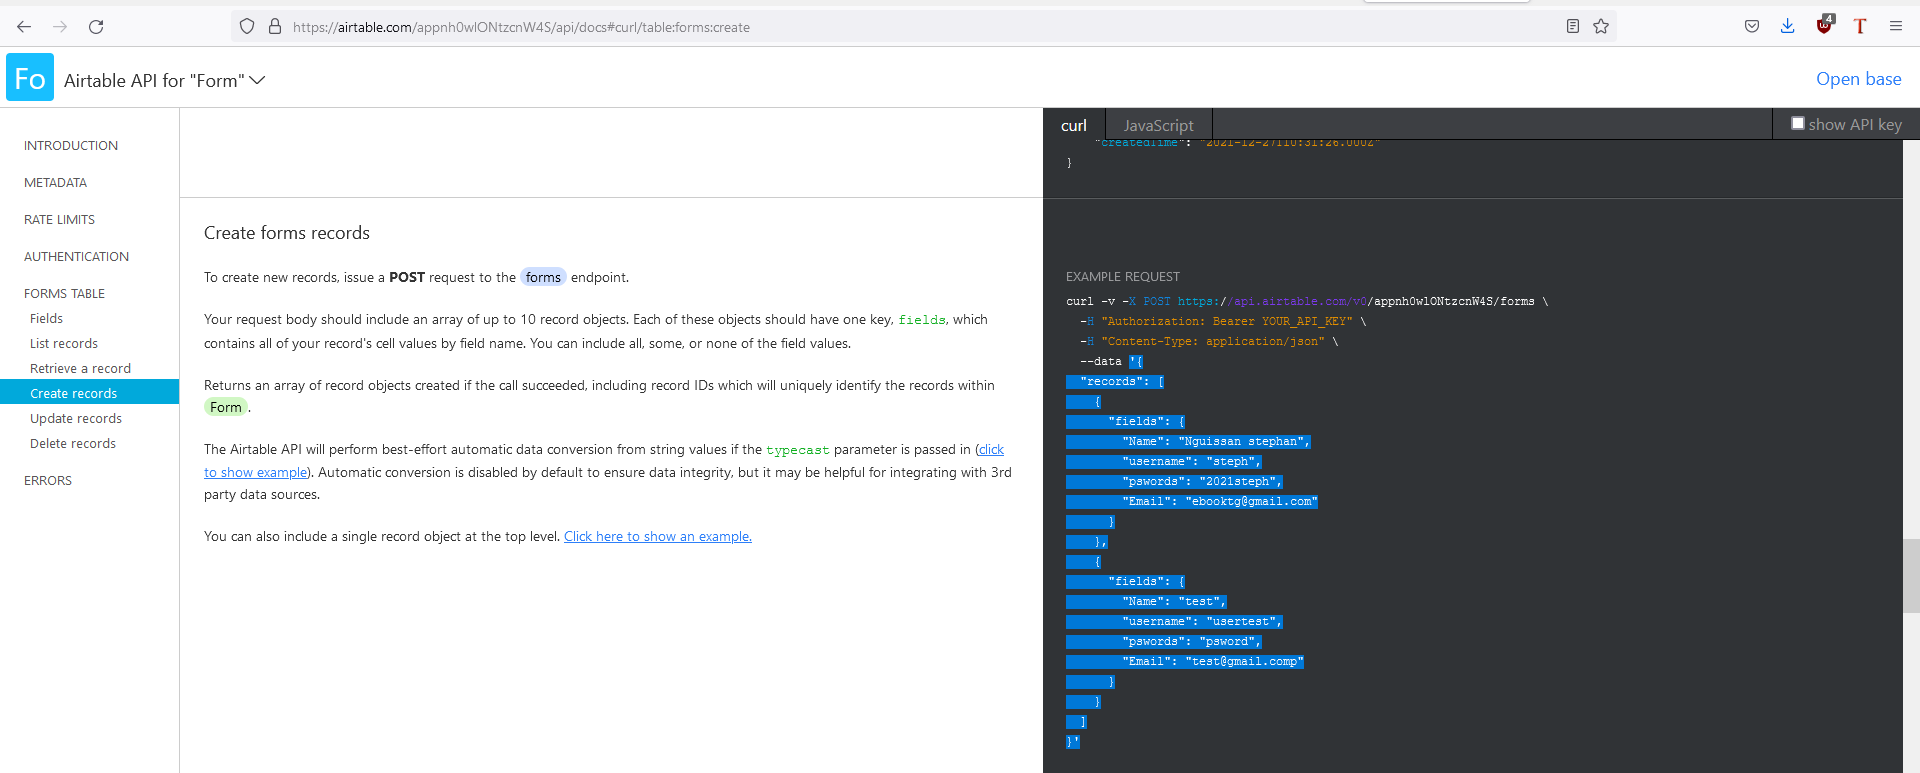
Task: Click the highlighted forms endpoint tag
Action: click(544, 278)
